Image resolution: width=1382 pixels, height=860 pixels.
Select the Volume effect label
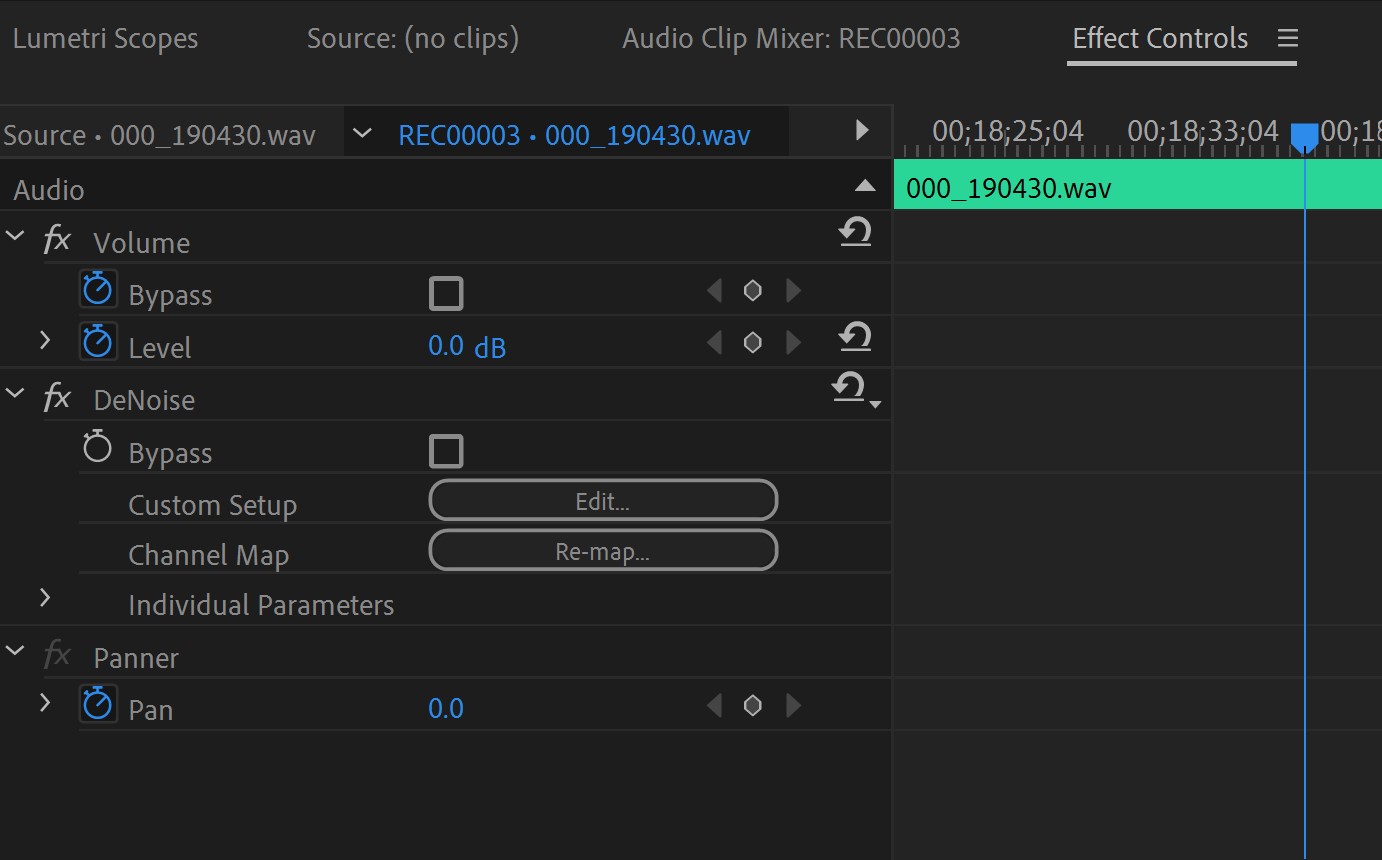tap(141, 243)
